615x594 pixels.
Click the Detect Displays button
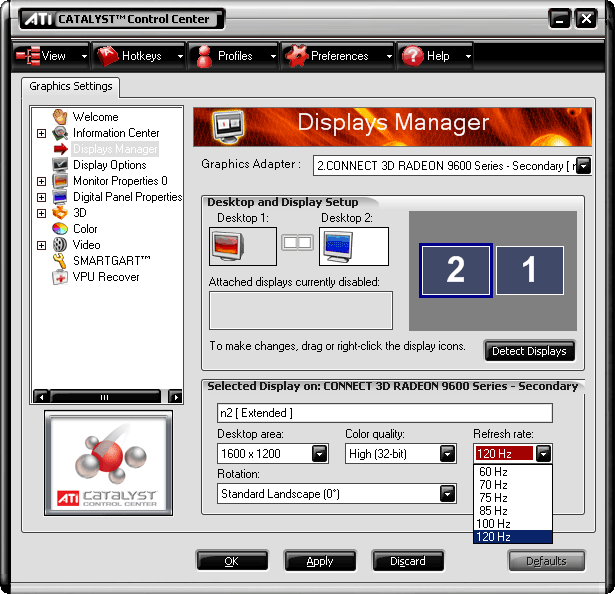[529, 351]
